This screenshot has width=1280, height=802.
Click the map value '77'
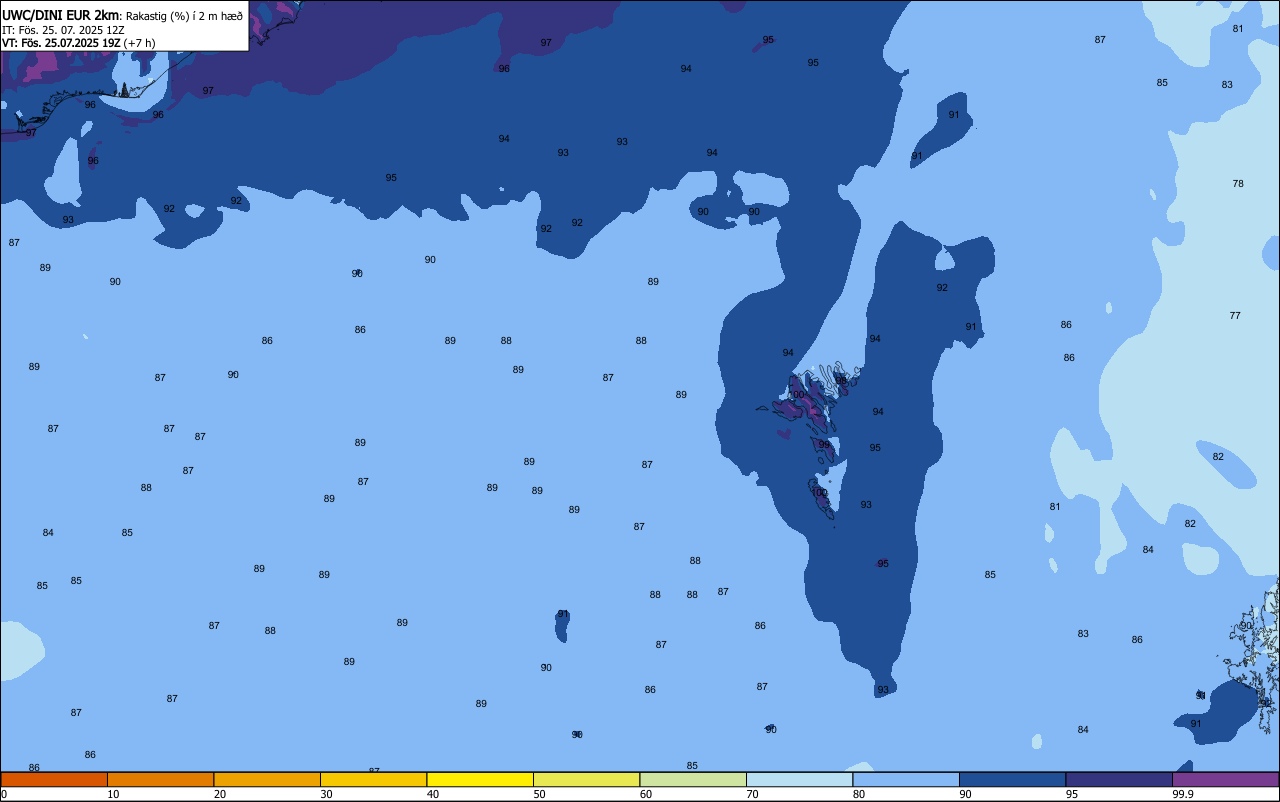1235,316
